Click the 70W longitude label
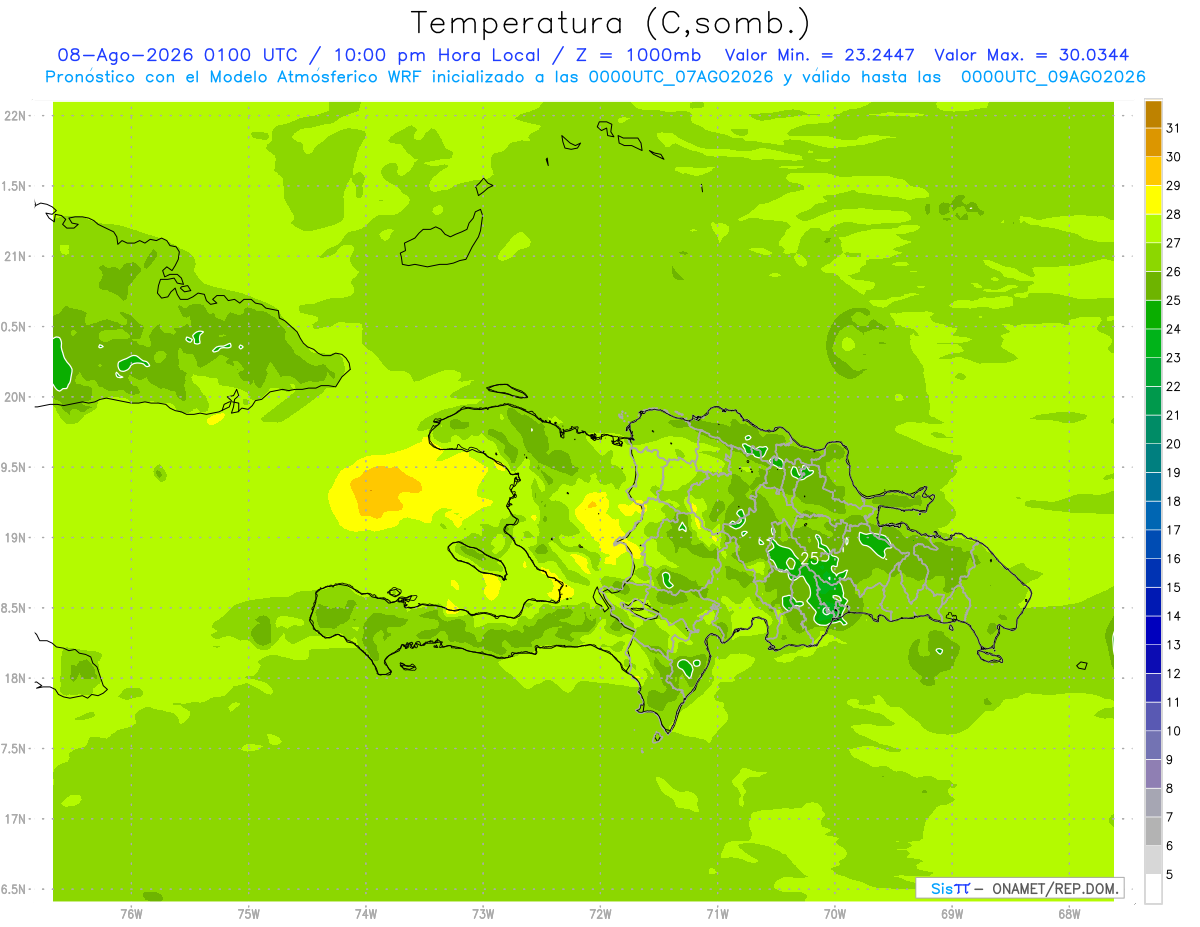 (x=835, y=914)
